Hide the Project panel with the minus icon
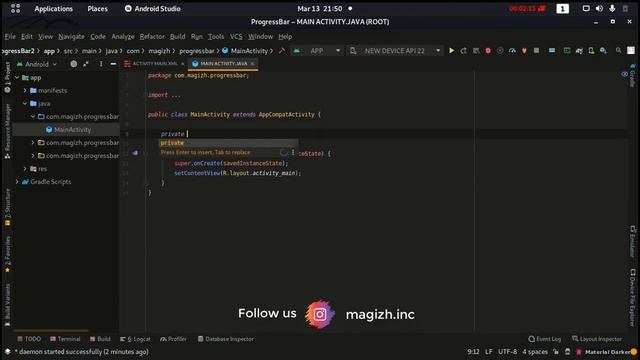640x360 pixels. (x=113, y=64)
